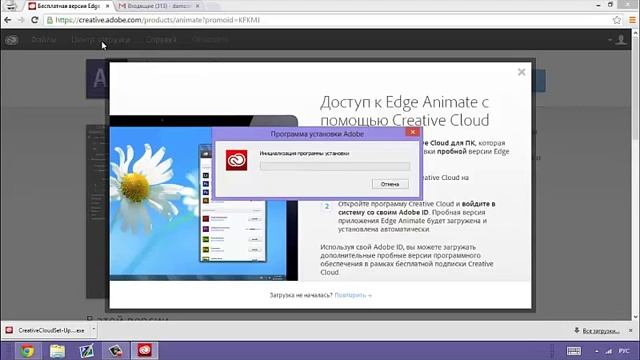Bookmark this page with the star

[617, 20]
